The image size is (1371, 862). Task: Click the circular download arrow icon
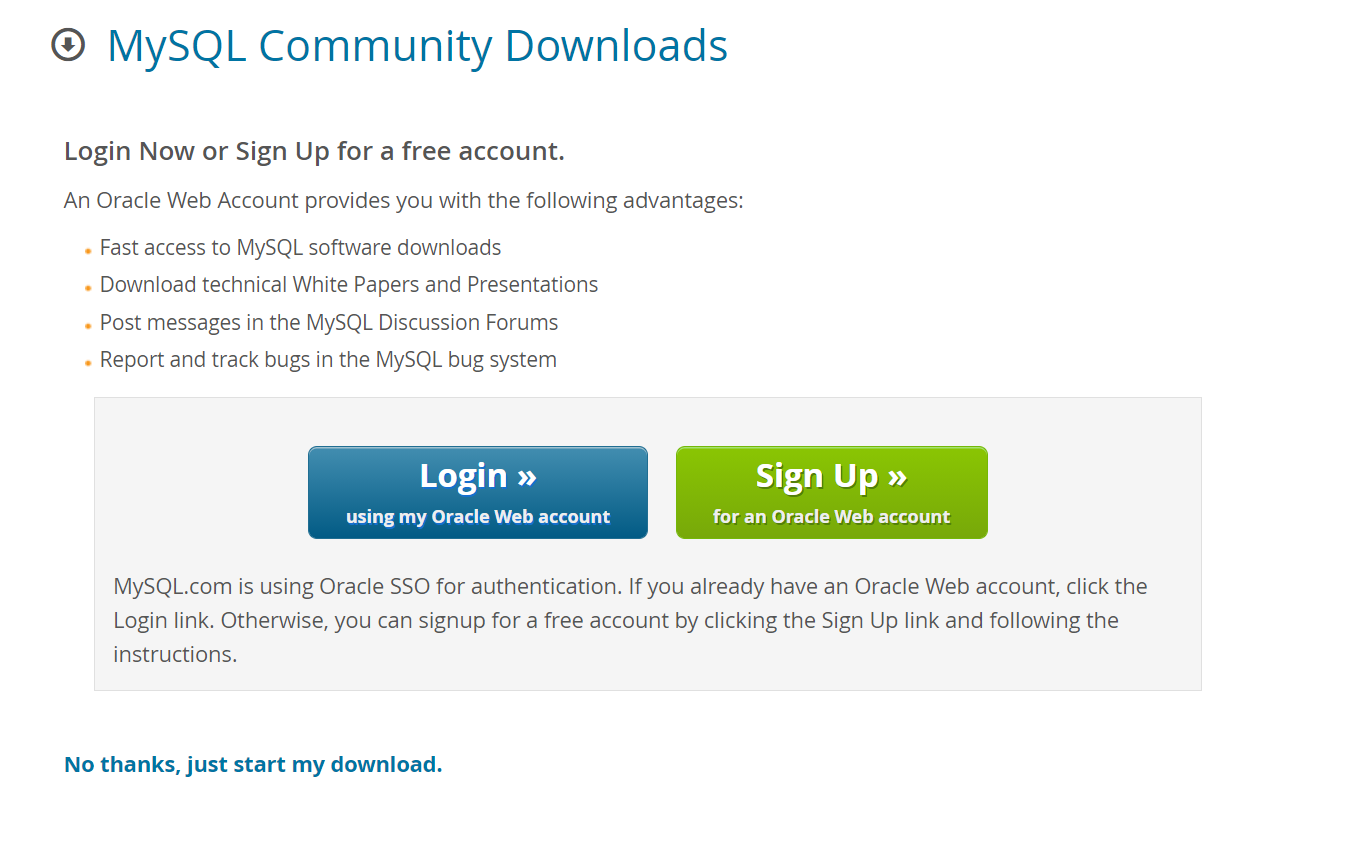(68, 45)
